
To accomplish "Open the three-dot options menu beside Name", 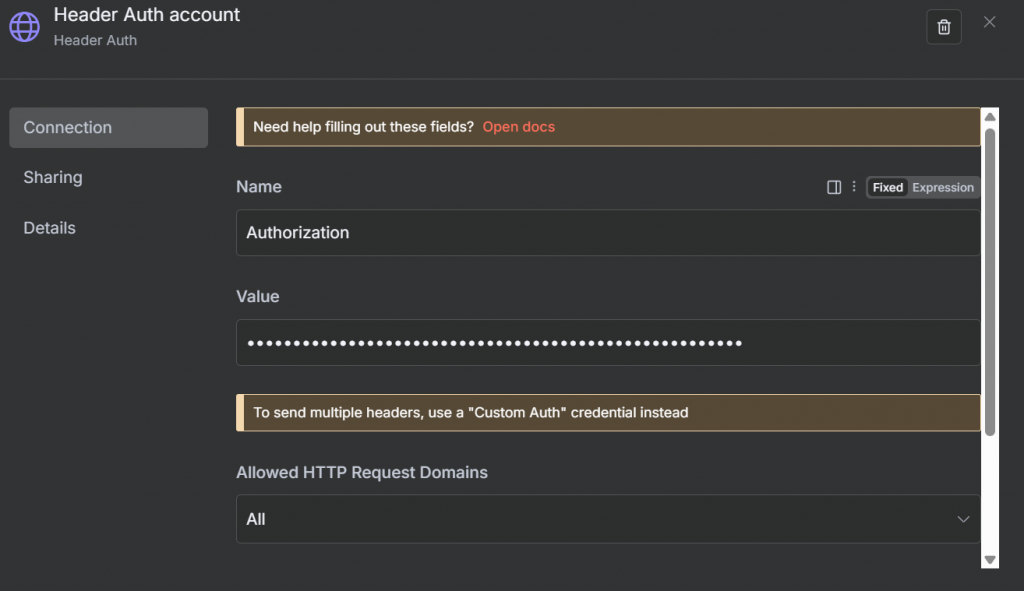I will pyautogui.click(x=854, y=187).
